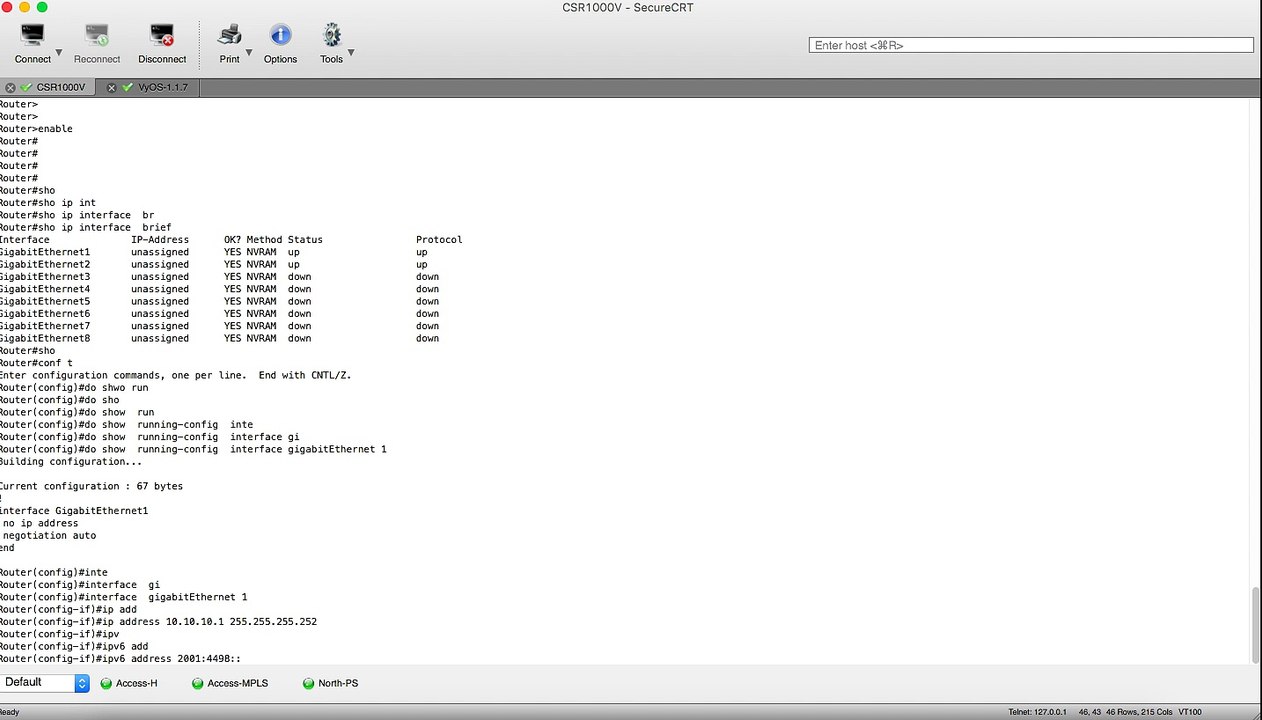Click the yellow window minimize button
Viewport: 1262px width, 720px height.
click(x=24, y=7)
